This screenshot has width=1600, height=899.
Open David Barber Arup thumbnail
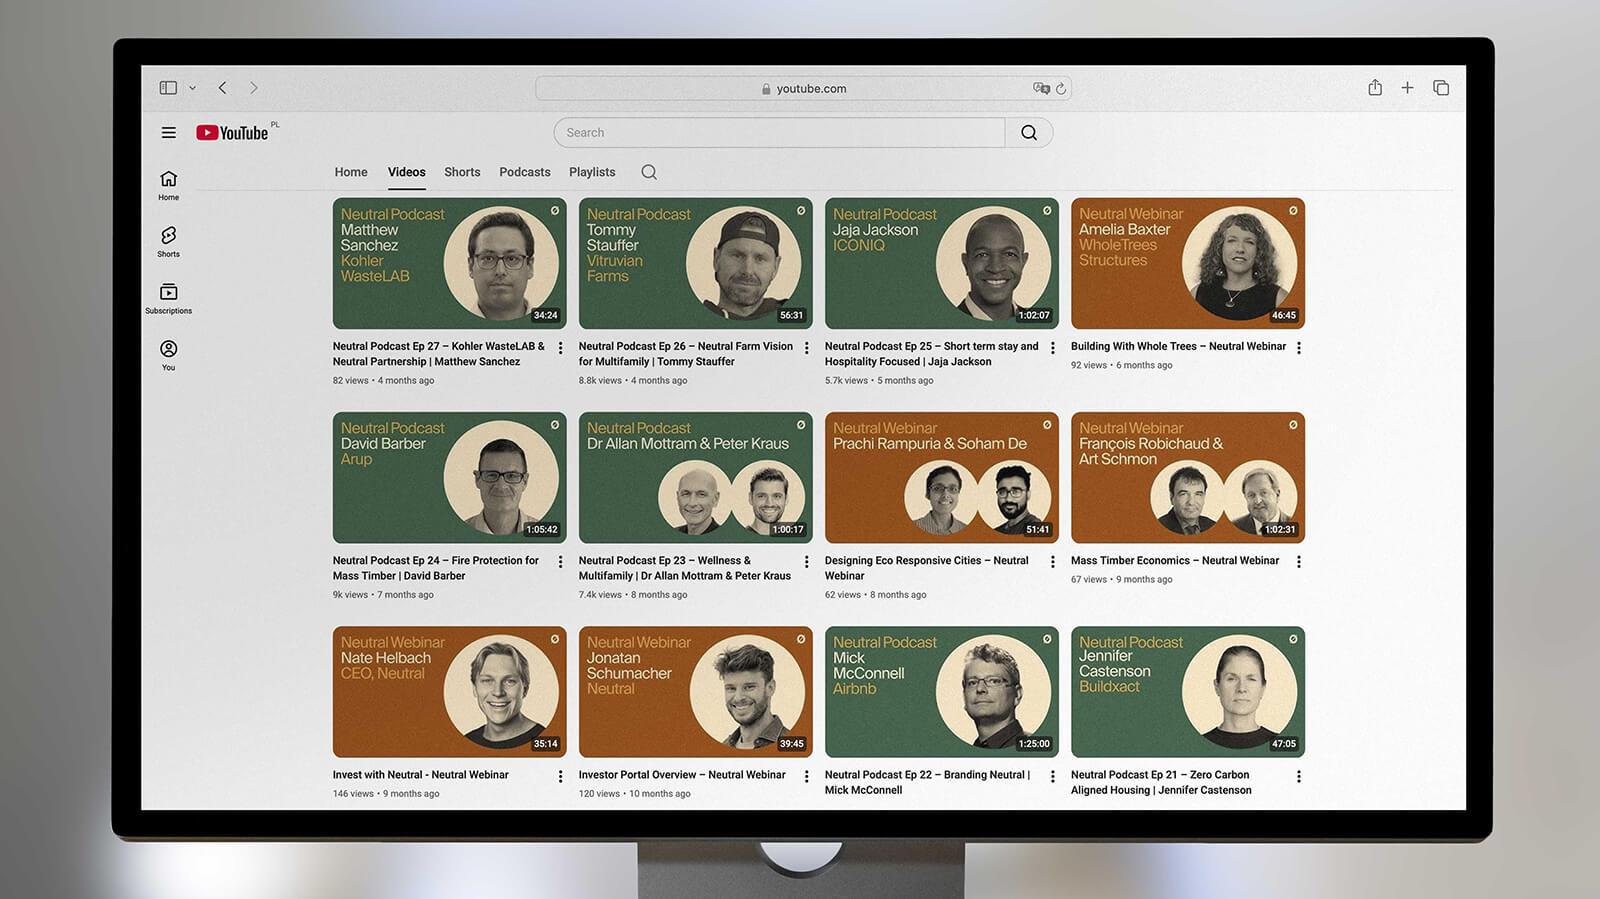[x=450, y=478]
